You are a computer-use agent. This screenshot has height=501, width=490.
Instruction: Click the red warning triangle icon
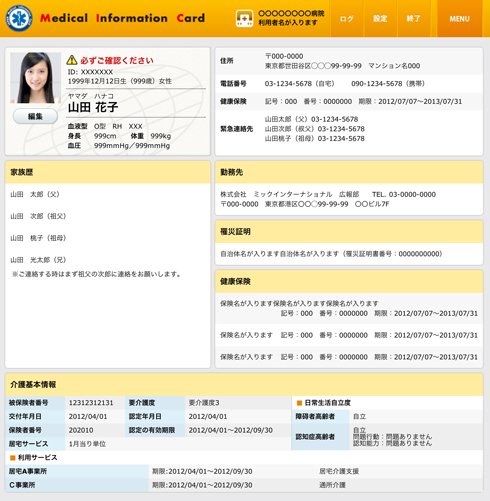(x=72, y=60)
